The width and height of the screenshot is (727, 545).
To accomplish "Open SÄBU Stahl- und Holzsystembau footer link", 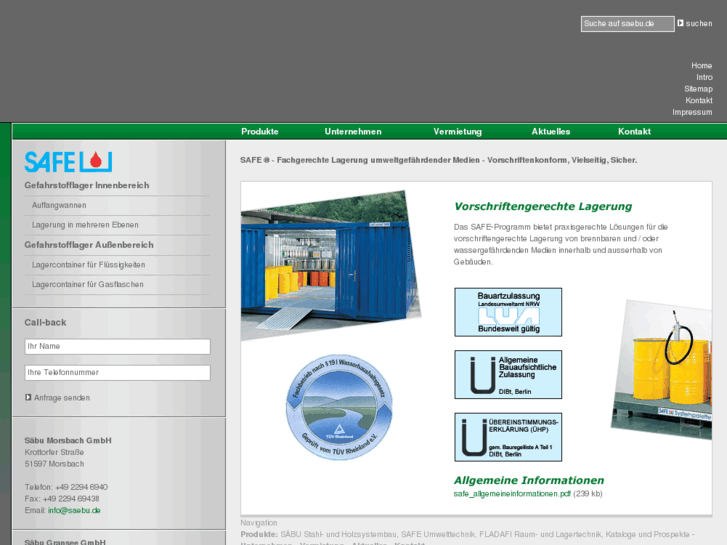I will coord(338,534).
